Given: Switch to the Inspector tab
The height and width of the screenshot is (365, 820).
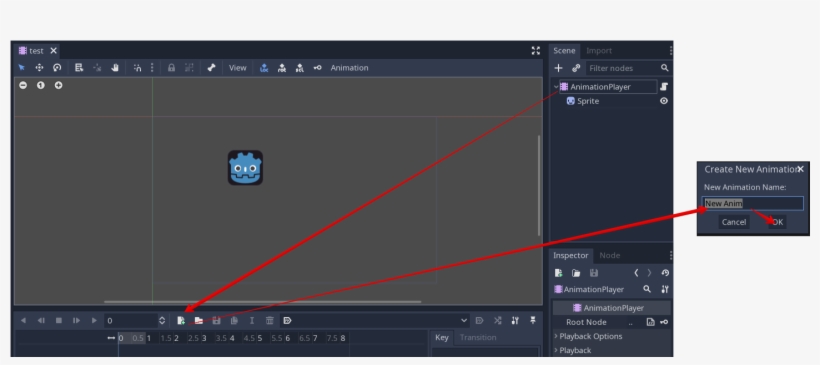Looking at the screenshot, I should coord(571,255).
